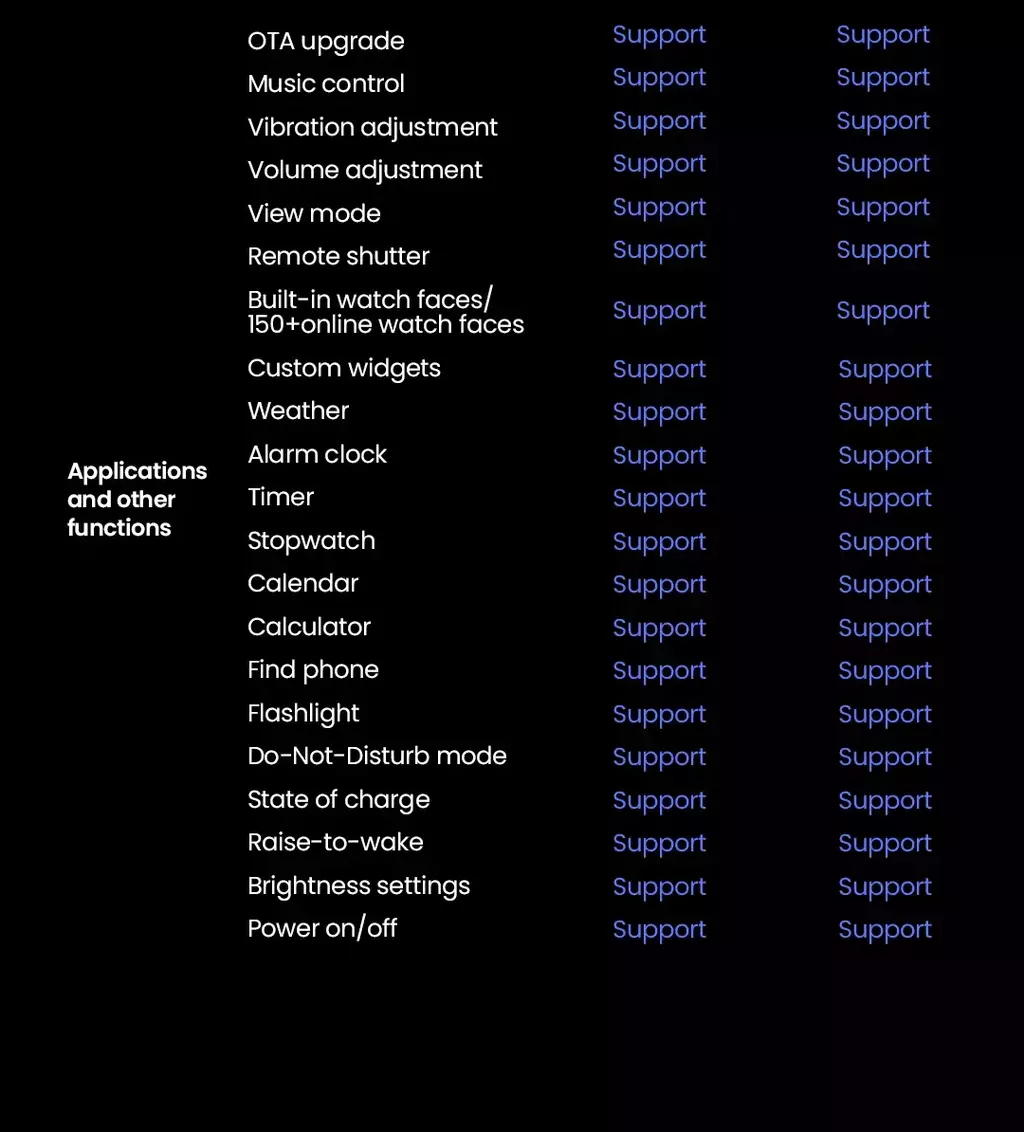Screen dimensions: 1024x1132
Task: Click the Stopwatch feature label
Action: tap(311, 541)
